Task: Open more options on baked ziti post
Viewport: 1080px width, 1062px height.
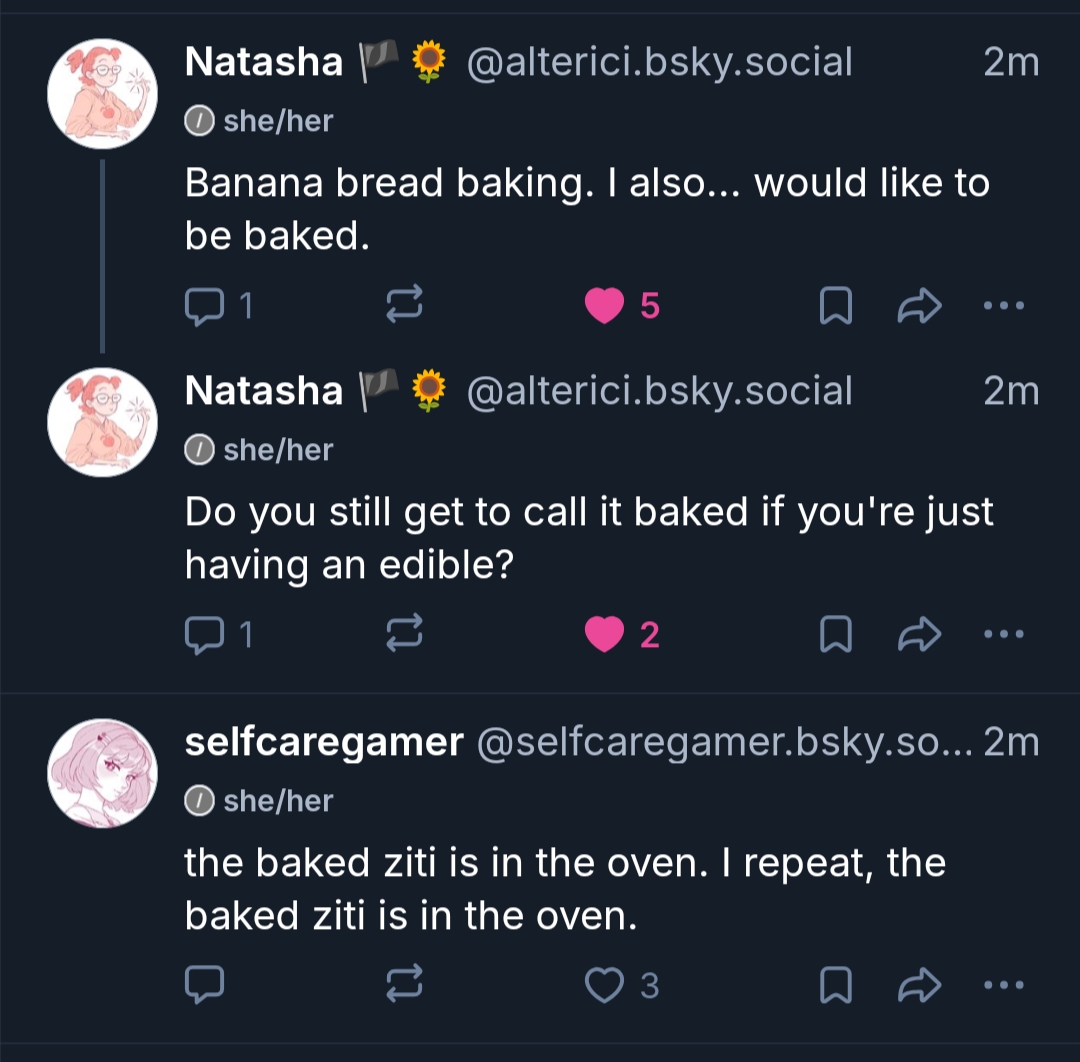Action: (1004, 986)
